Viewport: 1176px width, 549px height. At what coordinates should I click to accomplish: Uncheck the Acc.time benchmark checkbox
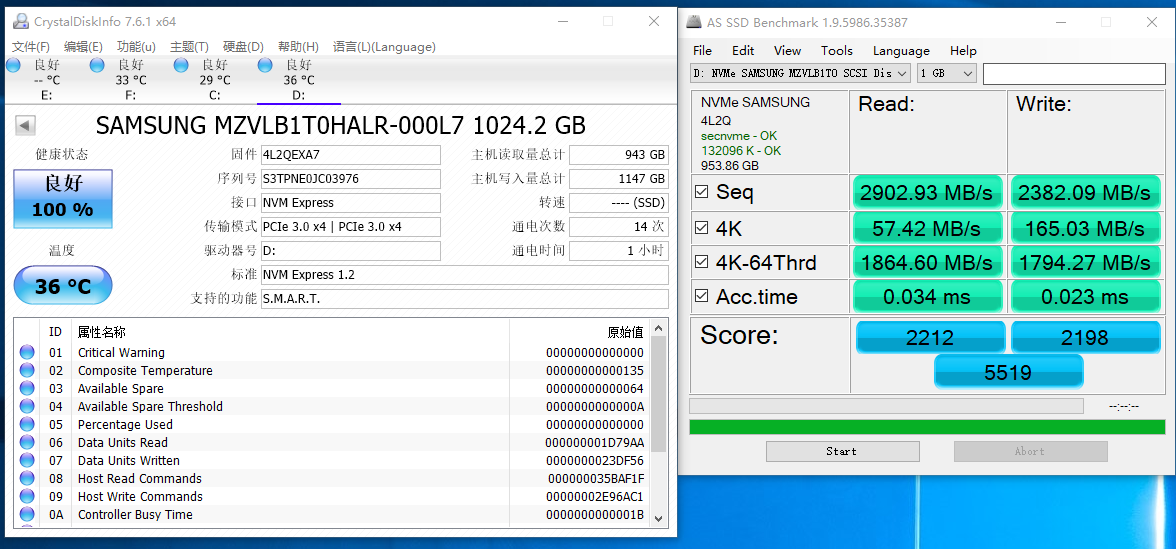coord(701,296)
